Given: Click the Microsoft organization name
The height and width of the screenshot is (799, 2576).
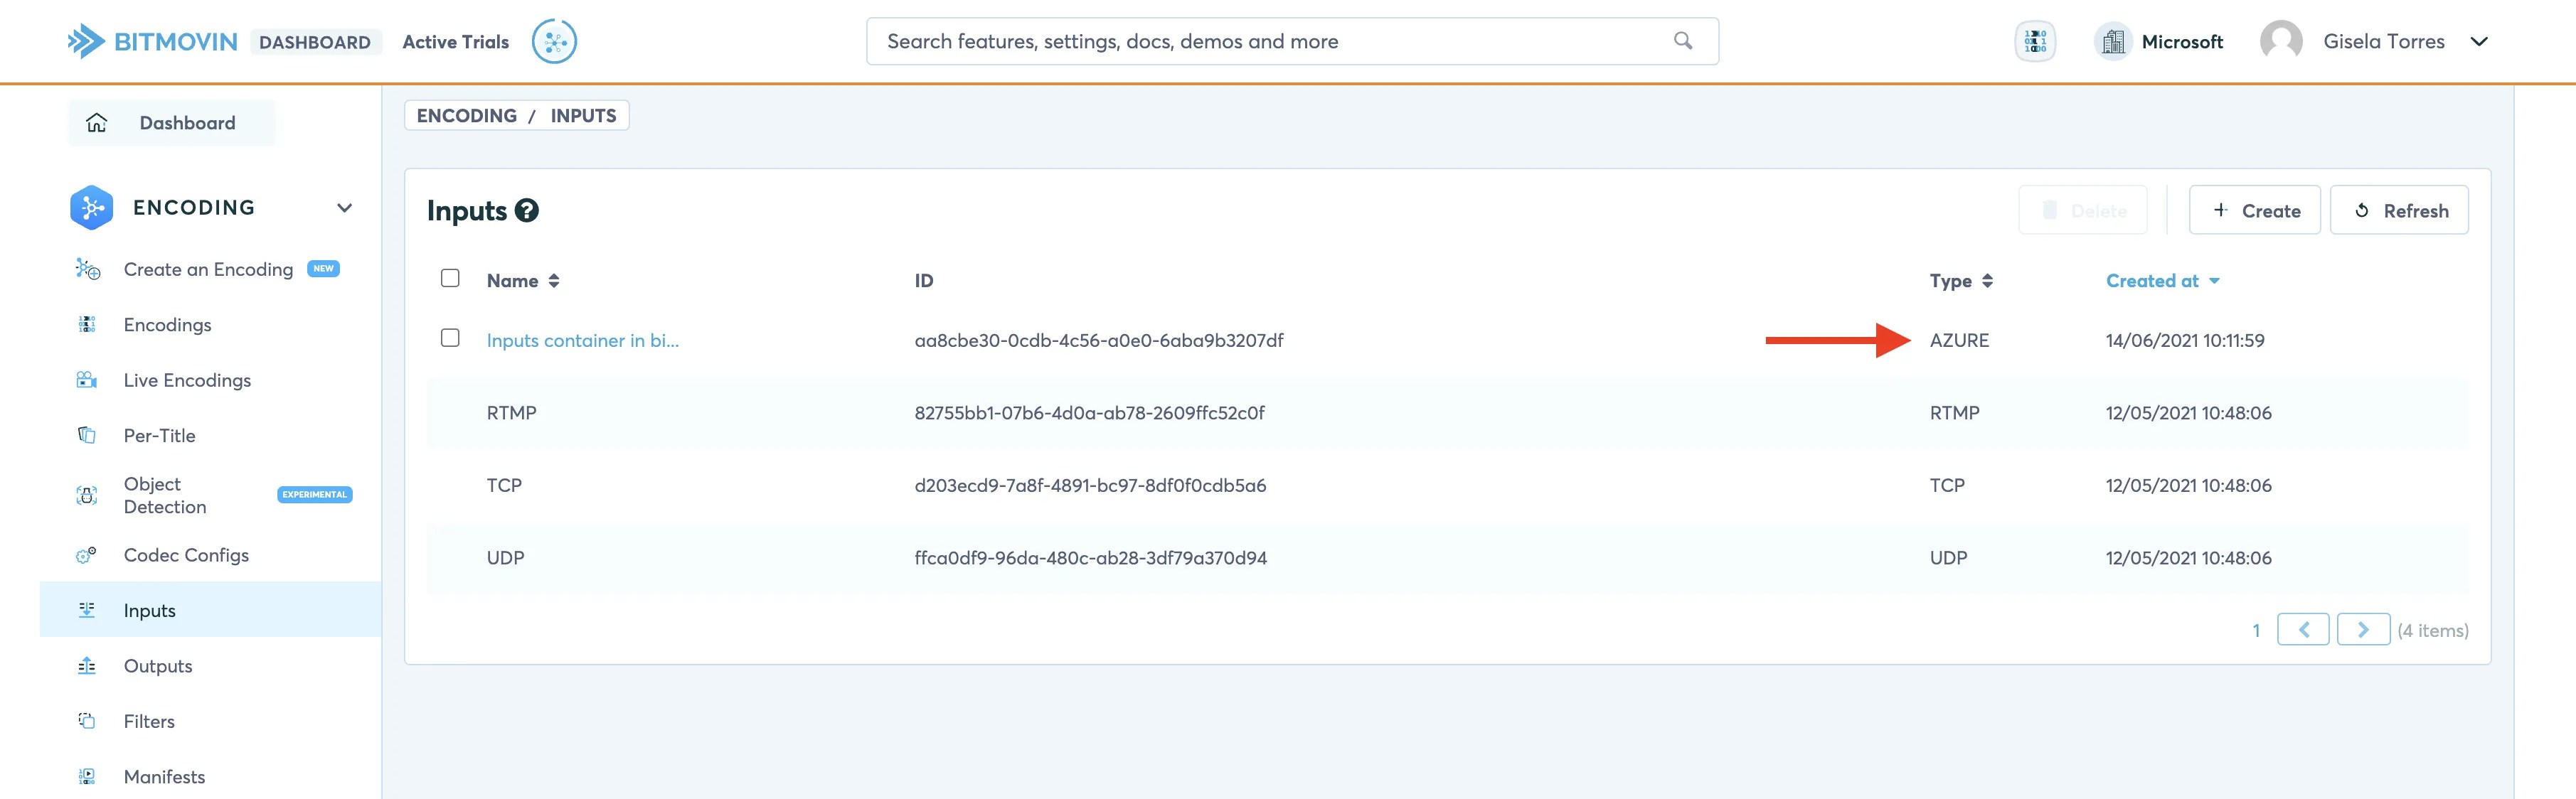Looking at the screenshot, I should 2182,42.
